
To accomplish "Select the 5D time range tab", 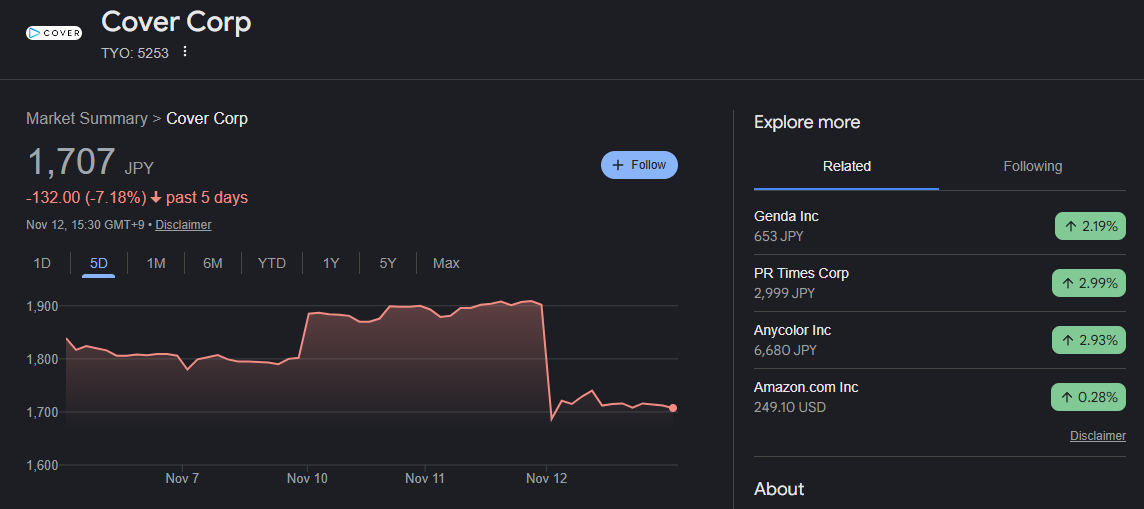I will tap(99, 263).
